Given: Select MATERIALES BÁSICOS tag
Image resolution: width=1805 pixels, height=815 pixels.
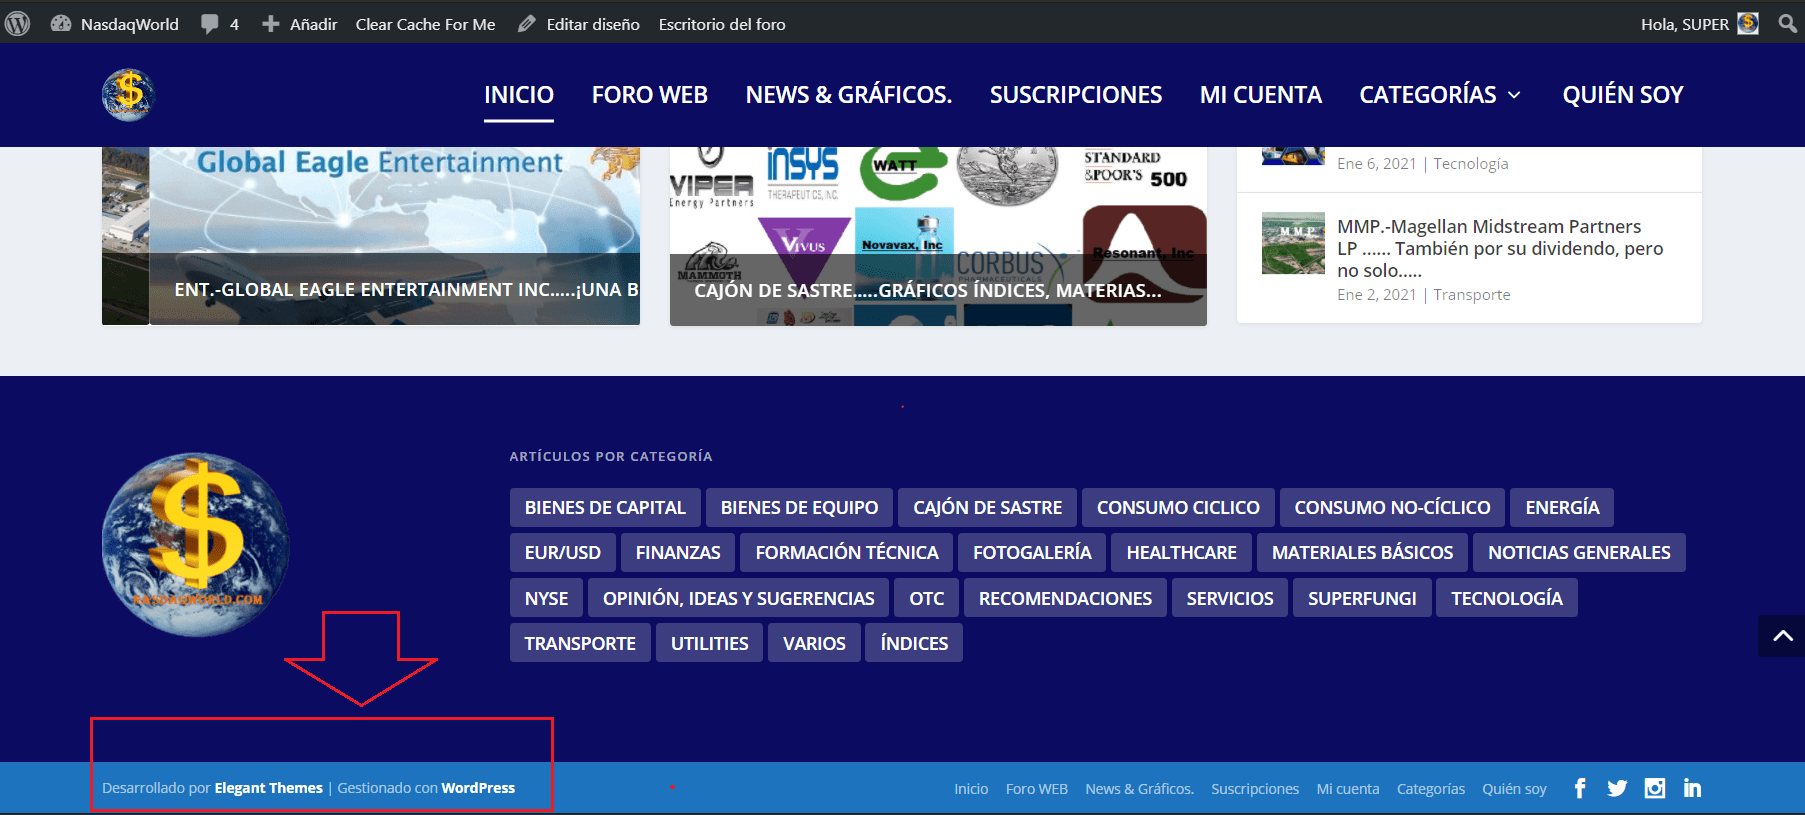Looking at the screenshot, I should coord(1362,553).
